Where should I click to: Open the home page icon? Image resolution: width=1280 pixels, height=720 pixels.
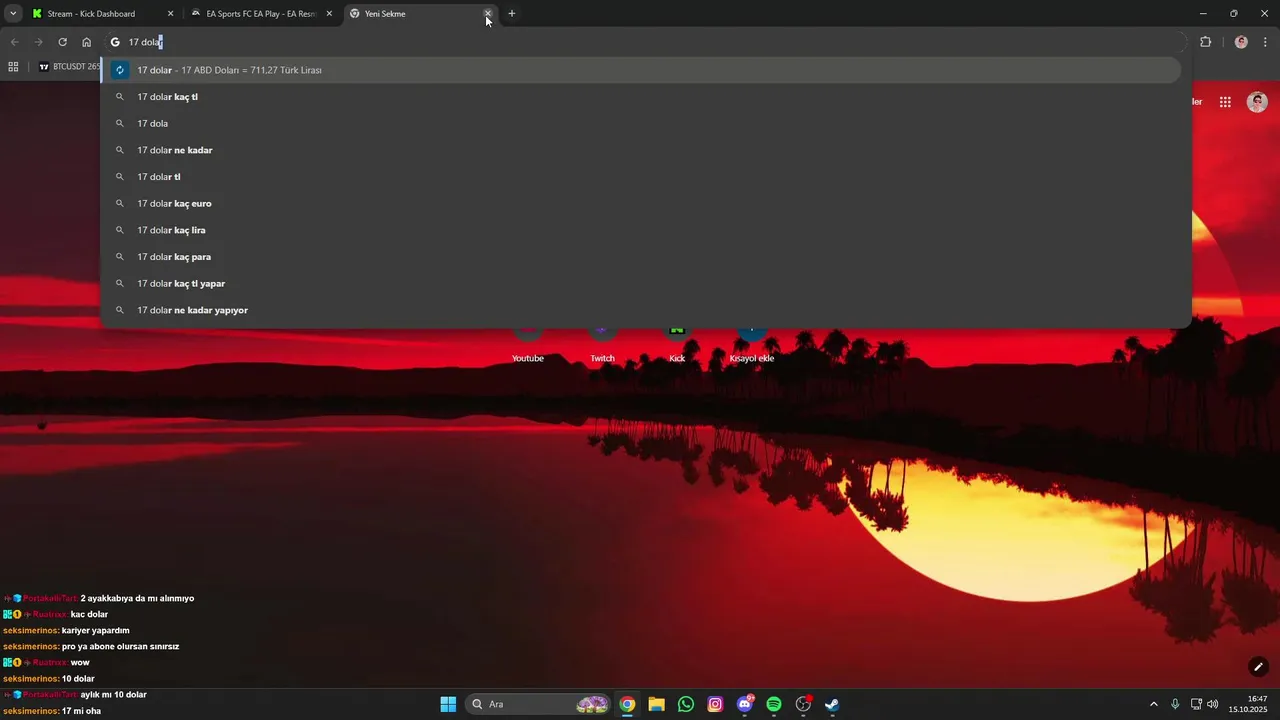point(86,42)
